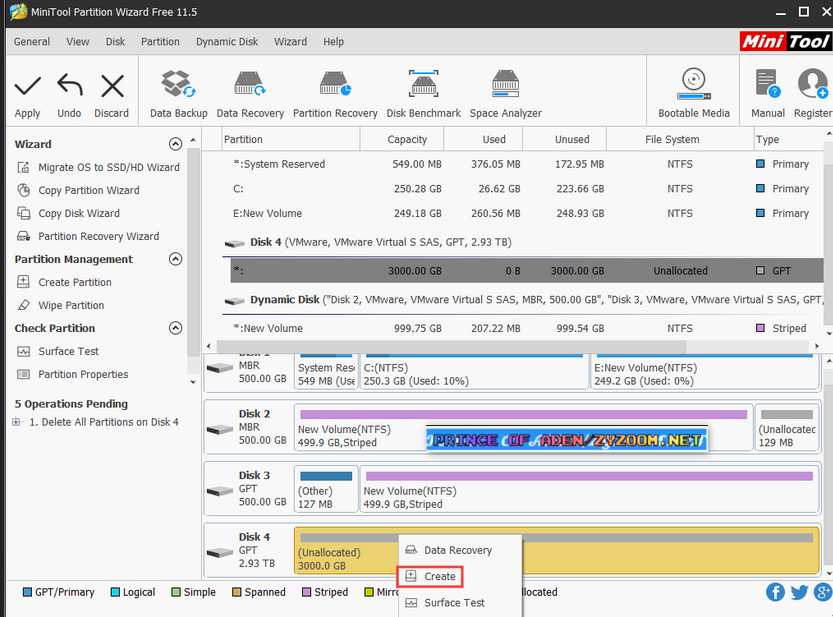
Task: Click the Disk 3 drive icon in disk map
Action: pos(220,491)
